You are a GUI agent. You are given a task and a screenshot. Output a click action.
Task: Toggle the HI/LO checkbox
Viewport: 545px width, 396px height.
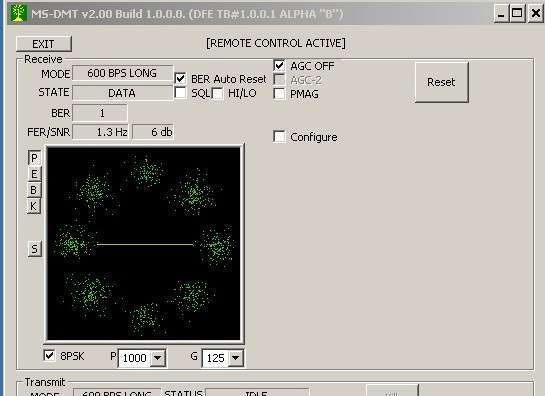coord(218,94)
